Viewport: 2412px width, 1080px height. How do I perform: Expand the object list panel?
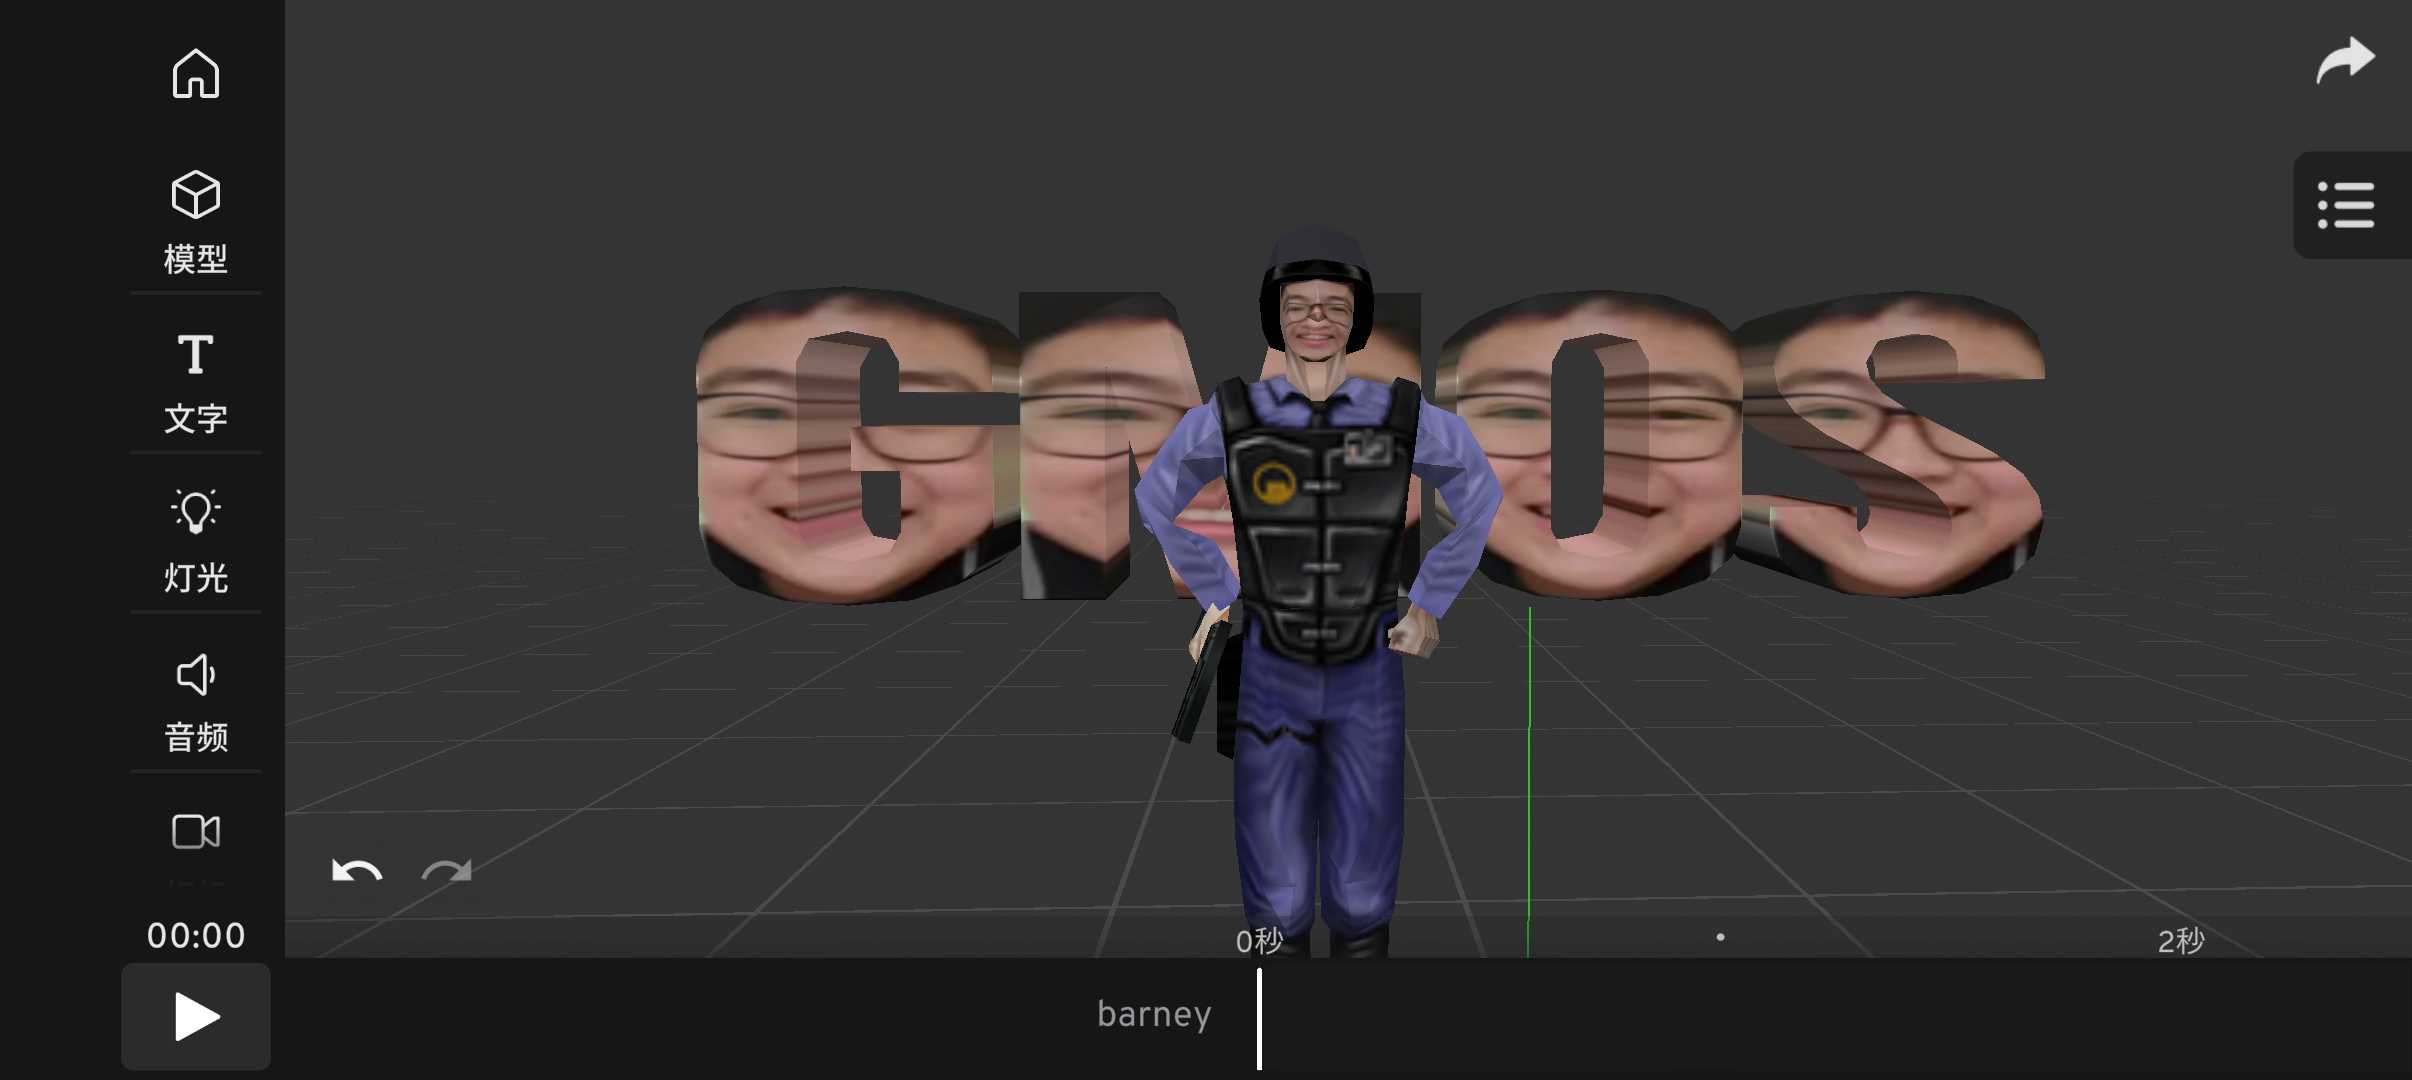(2346, 205)
